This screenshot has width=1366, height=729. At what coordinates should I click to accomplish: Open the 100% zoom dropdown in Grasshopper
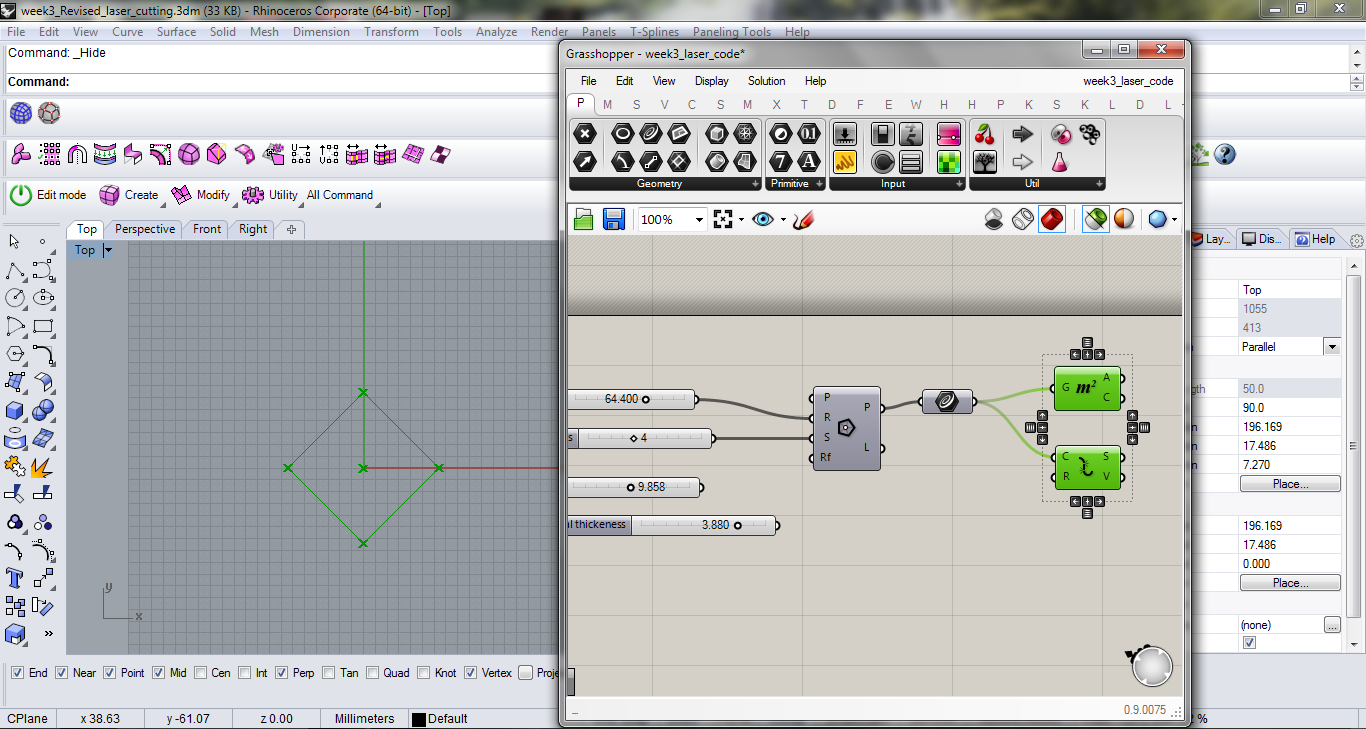[699, 219]
